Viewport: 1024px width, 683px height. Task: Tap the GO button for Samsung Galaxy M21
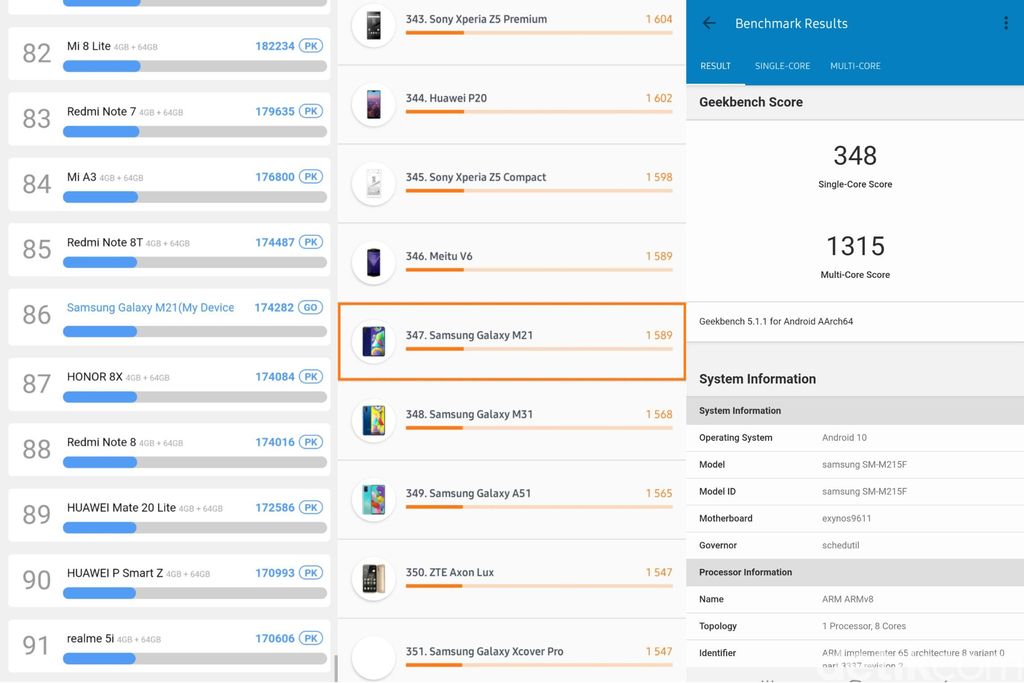(x=311, y=308)
